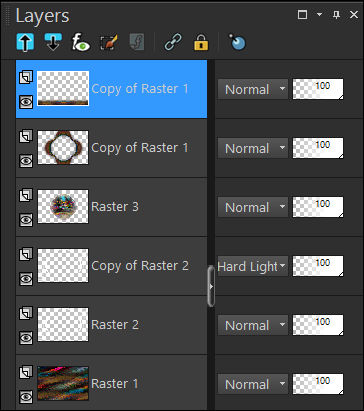This screenshot has height=411, width=364.
Task: Select the Raster 2 layer
Action: coord(111,325)
